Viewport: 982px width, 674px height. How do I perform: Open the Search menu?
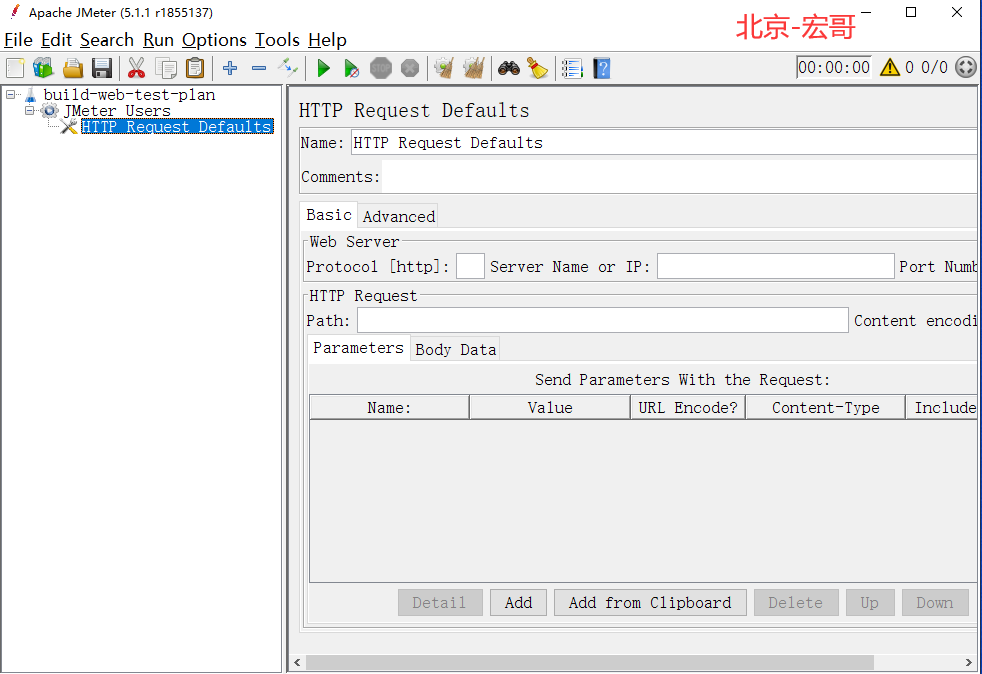(x=107, y=40)
